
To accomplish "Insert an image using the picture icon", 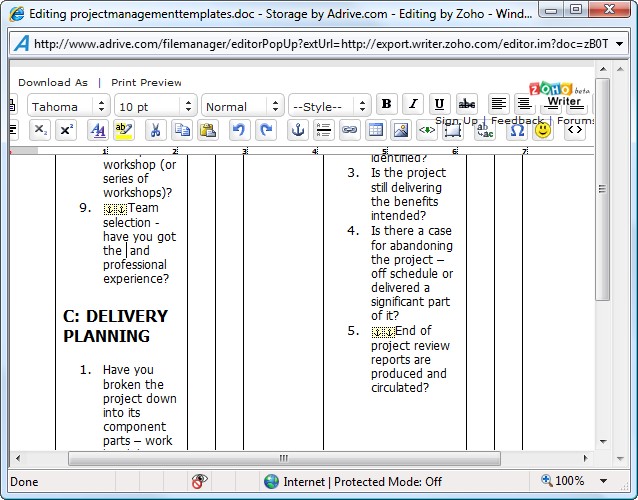I will [x=401, y=130].
